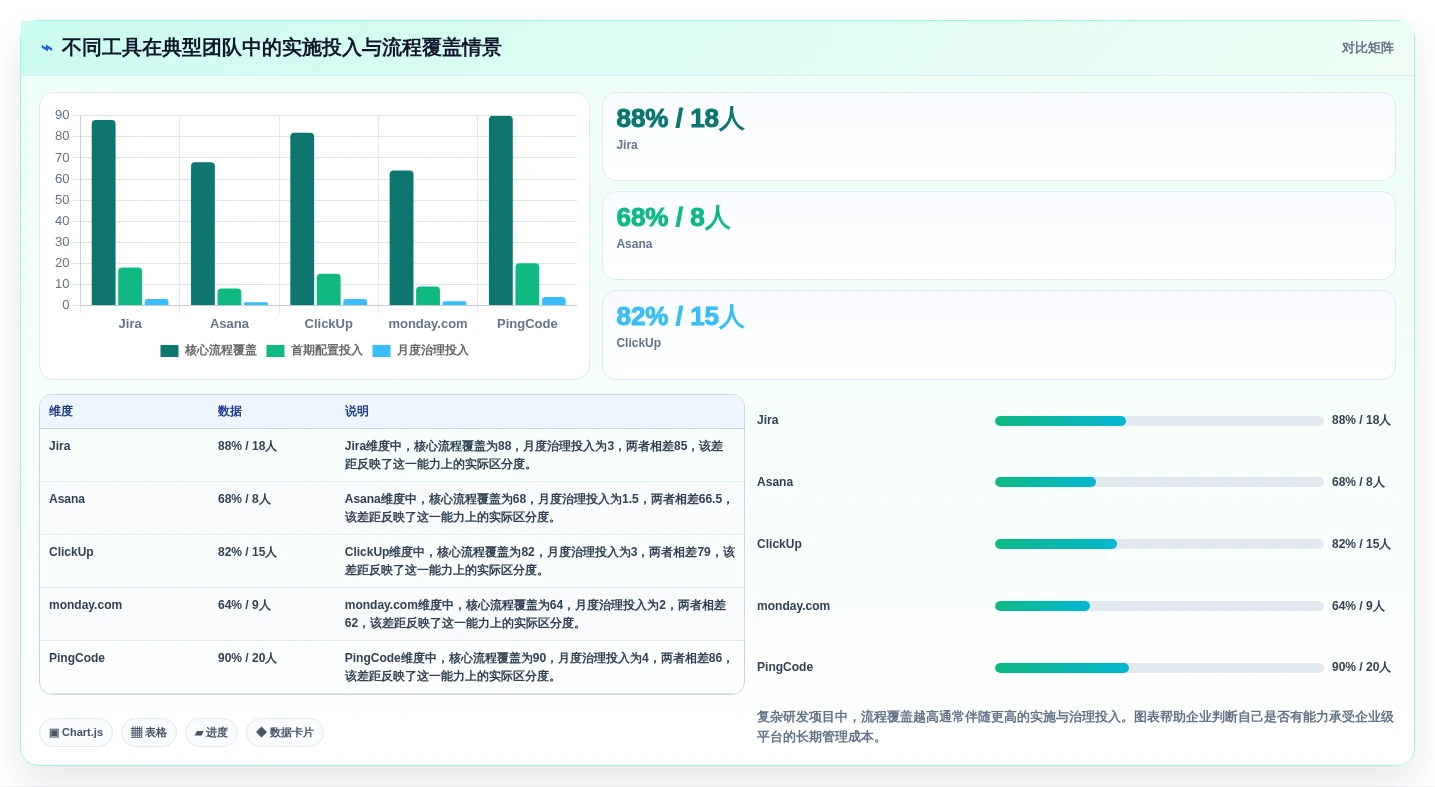1435x787 pixels.
Task: Click the monday.com progress bar
Action: point(1159,607)
